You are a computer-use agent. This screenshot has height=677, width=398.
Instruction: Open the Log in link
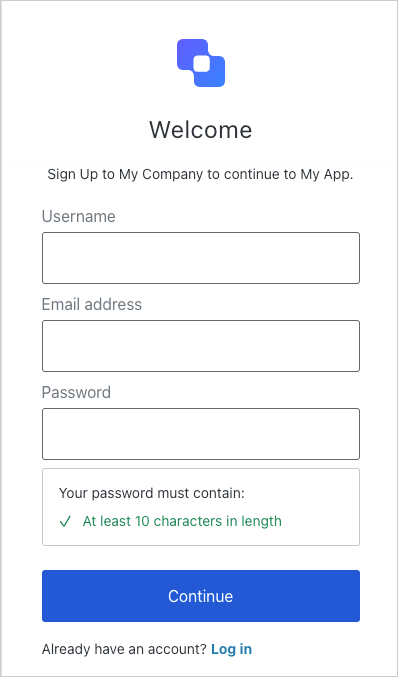click(x=231, y=649)
